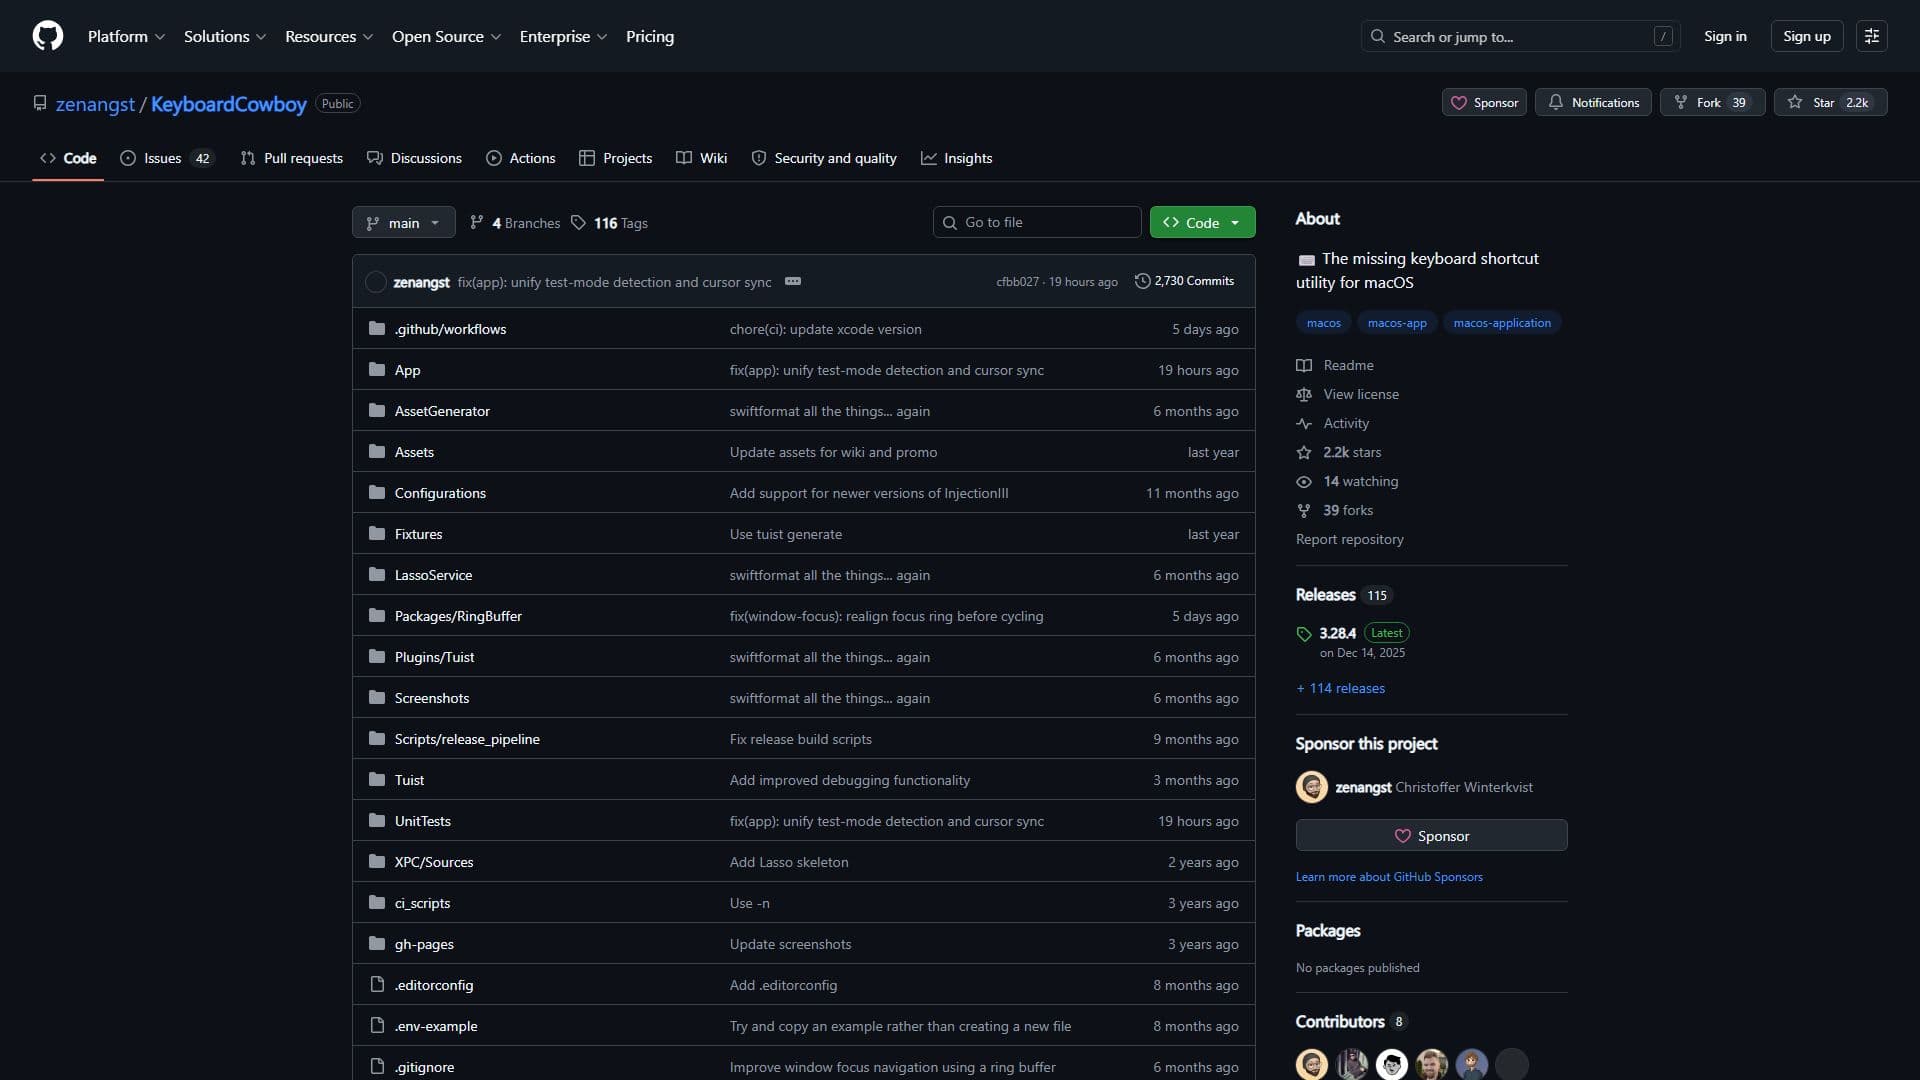Open the Learn more about GitHub Sponsors link

(x=1389, y=877)
